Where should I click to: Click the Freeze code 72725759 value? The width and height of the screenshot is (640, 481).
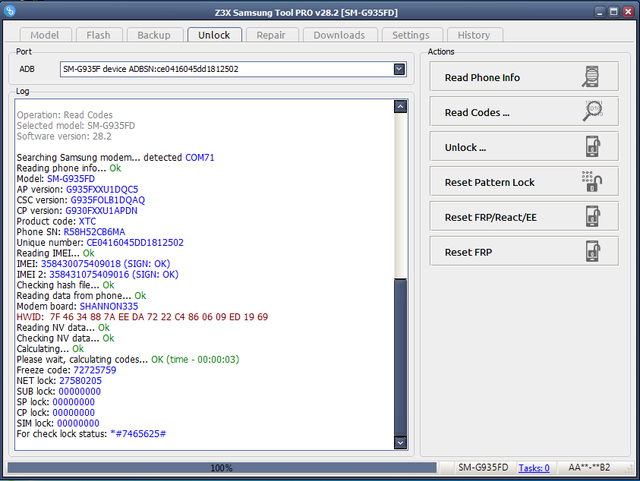(95, 370)
